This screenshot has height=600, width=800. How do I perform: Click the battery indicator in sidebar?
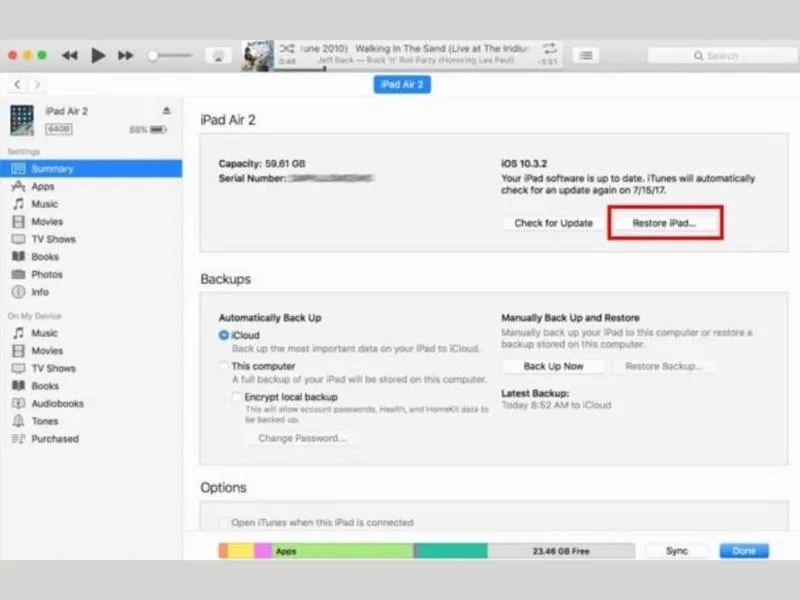[158, 130]
